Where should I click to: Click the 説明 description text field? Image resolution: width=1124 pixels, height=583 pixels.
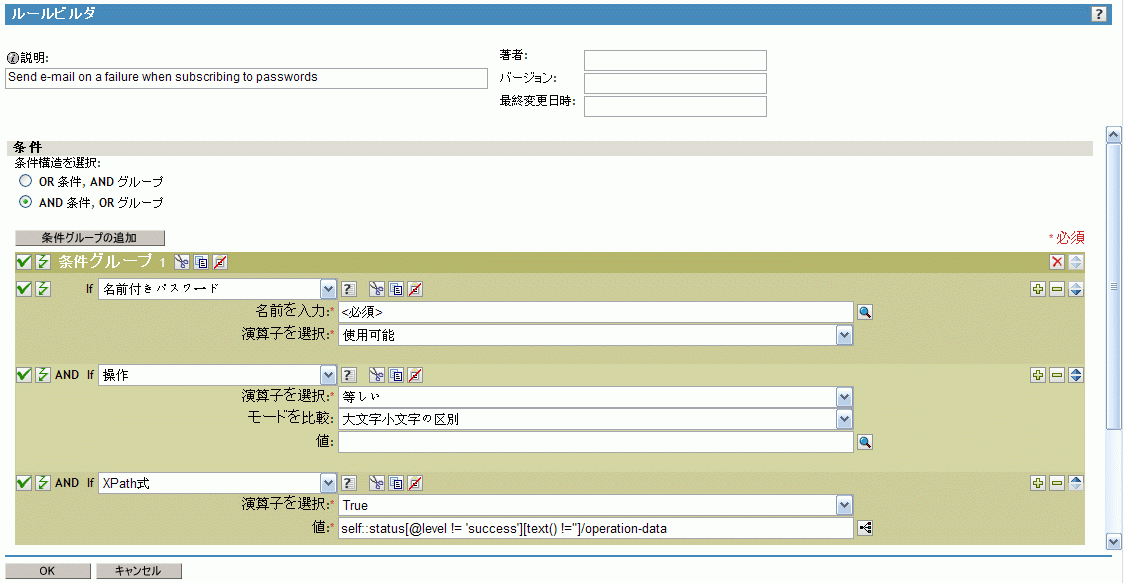246,78
